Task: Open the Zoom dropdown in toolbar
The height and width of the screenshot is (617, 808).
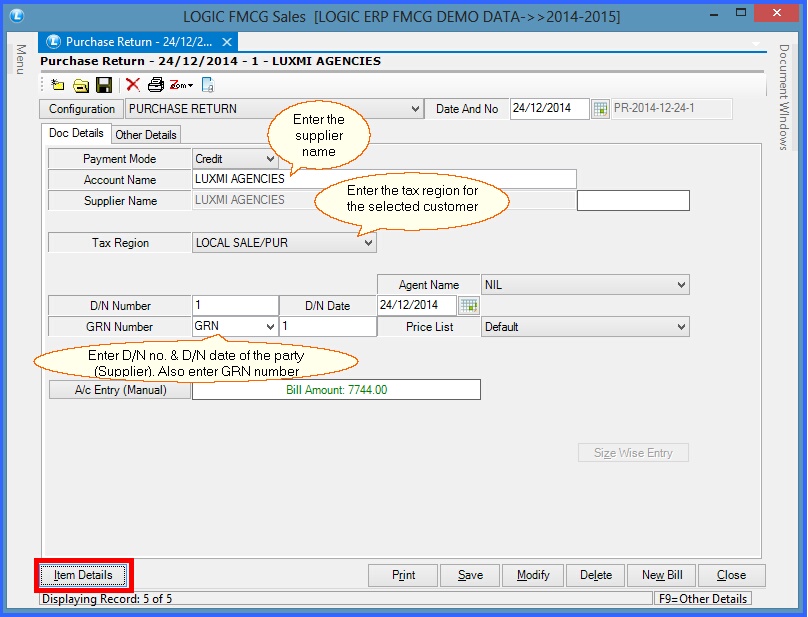Action: pos(181,85)
